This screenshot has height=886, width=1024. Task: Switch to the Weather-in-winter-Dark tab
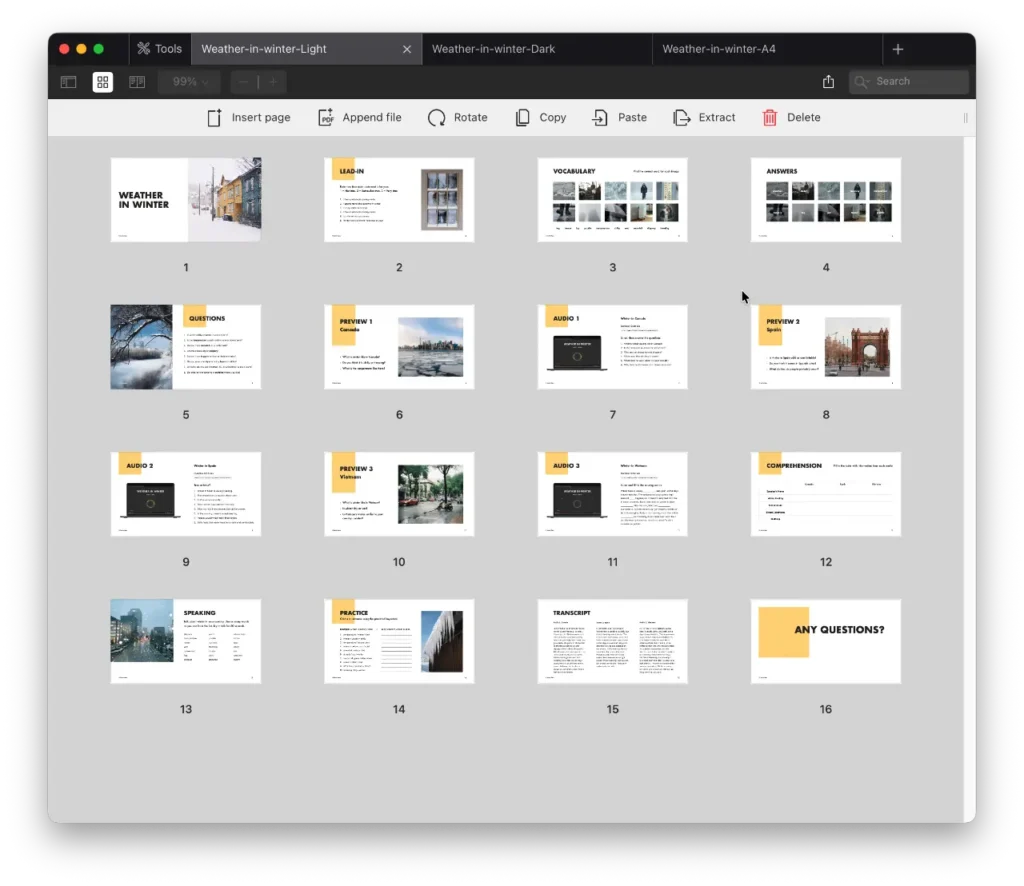(x=493, y=49)
